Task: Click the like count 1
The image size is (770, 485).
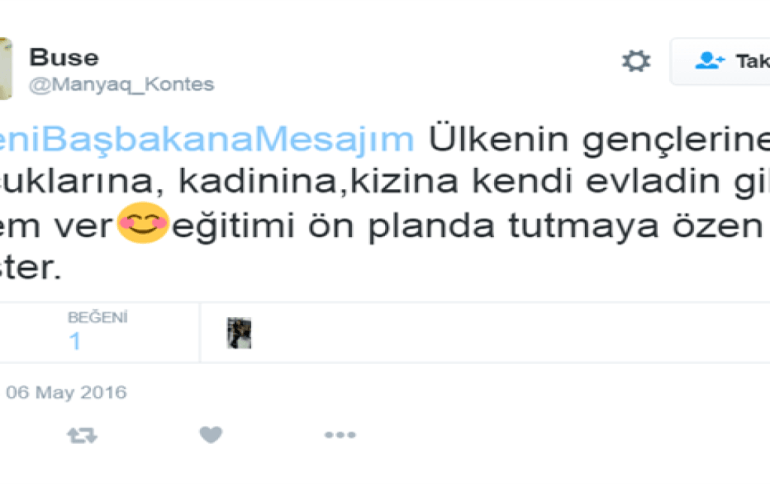Action: point(75,341)
